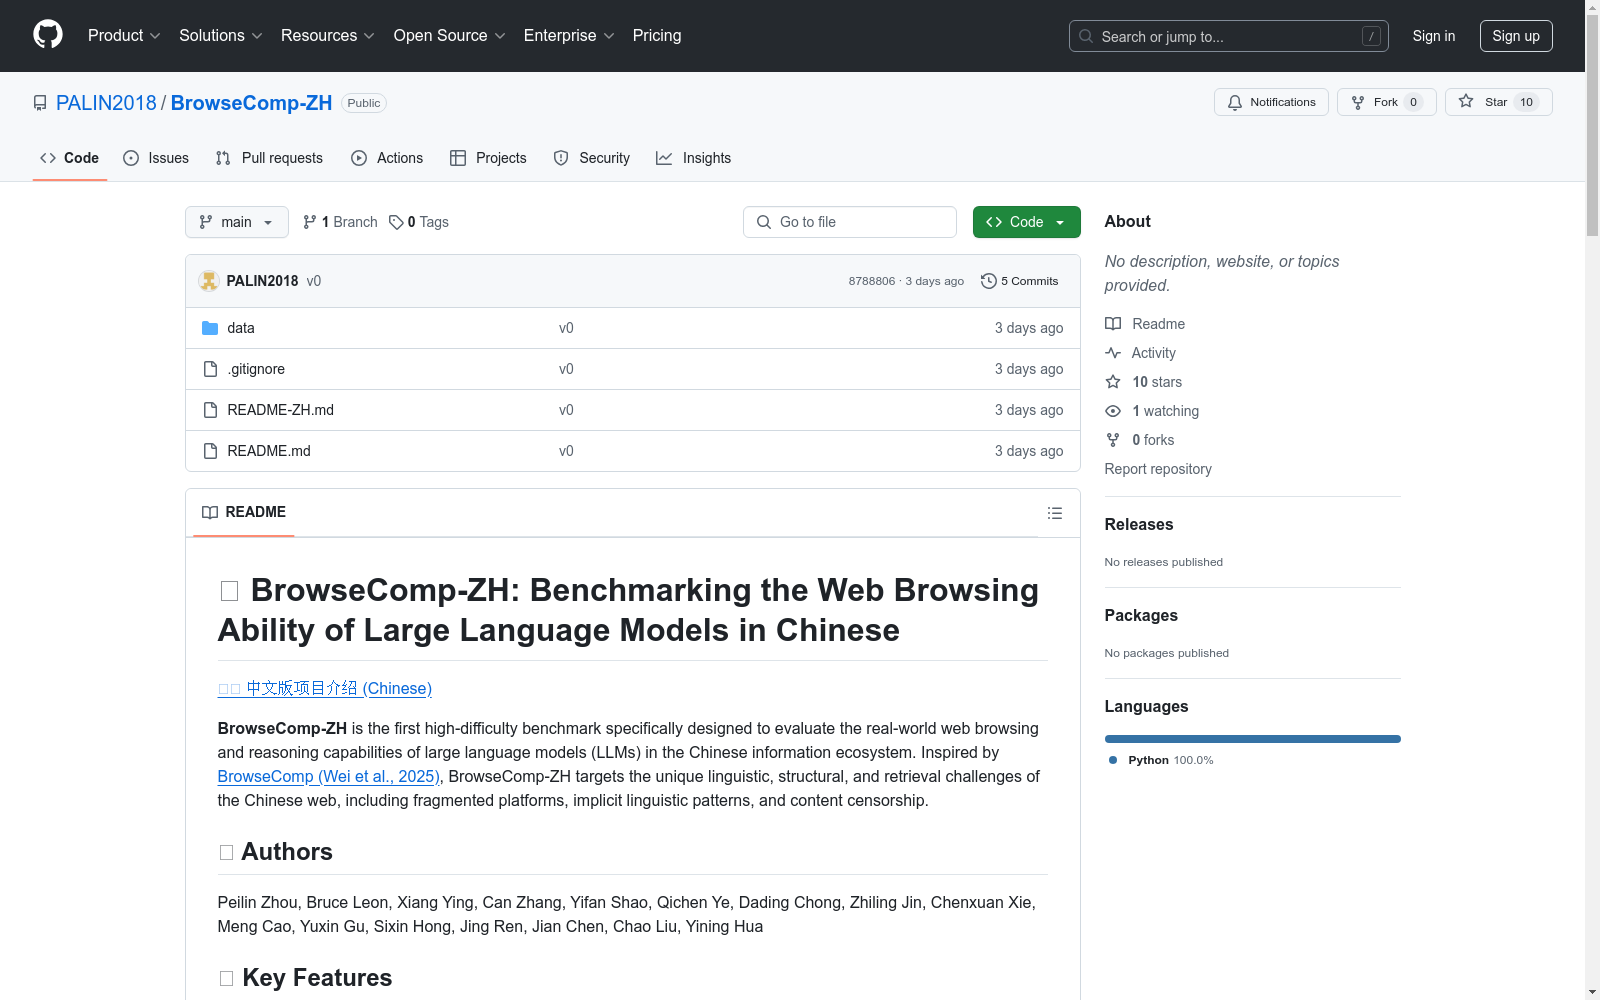The width and height of the screenshot is (1600, 1000).
Task: Switch to the Actions tab
Action: coord(387,158)
